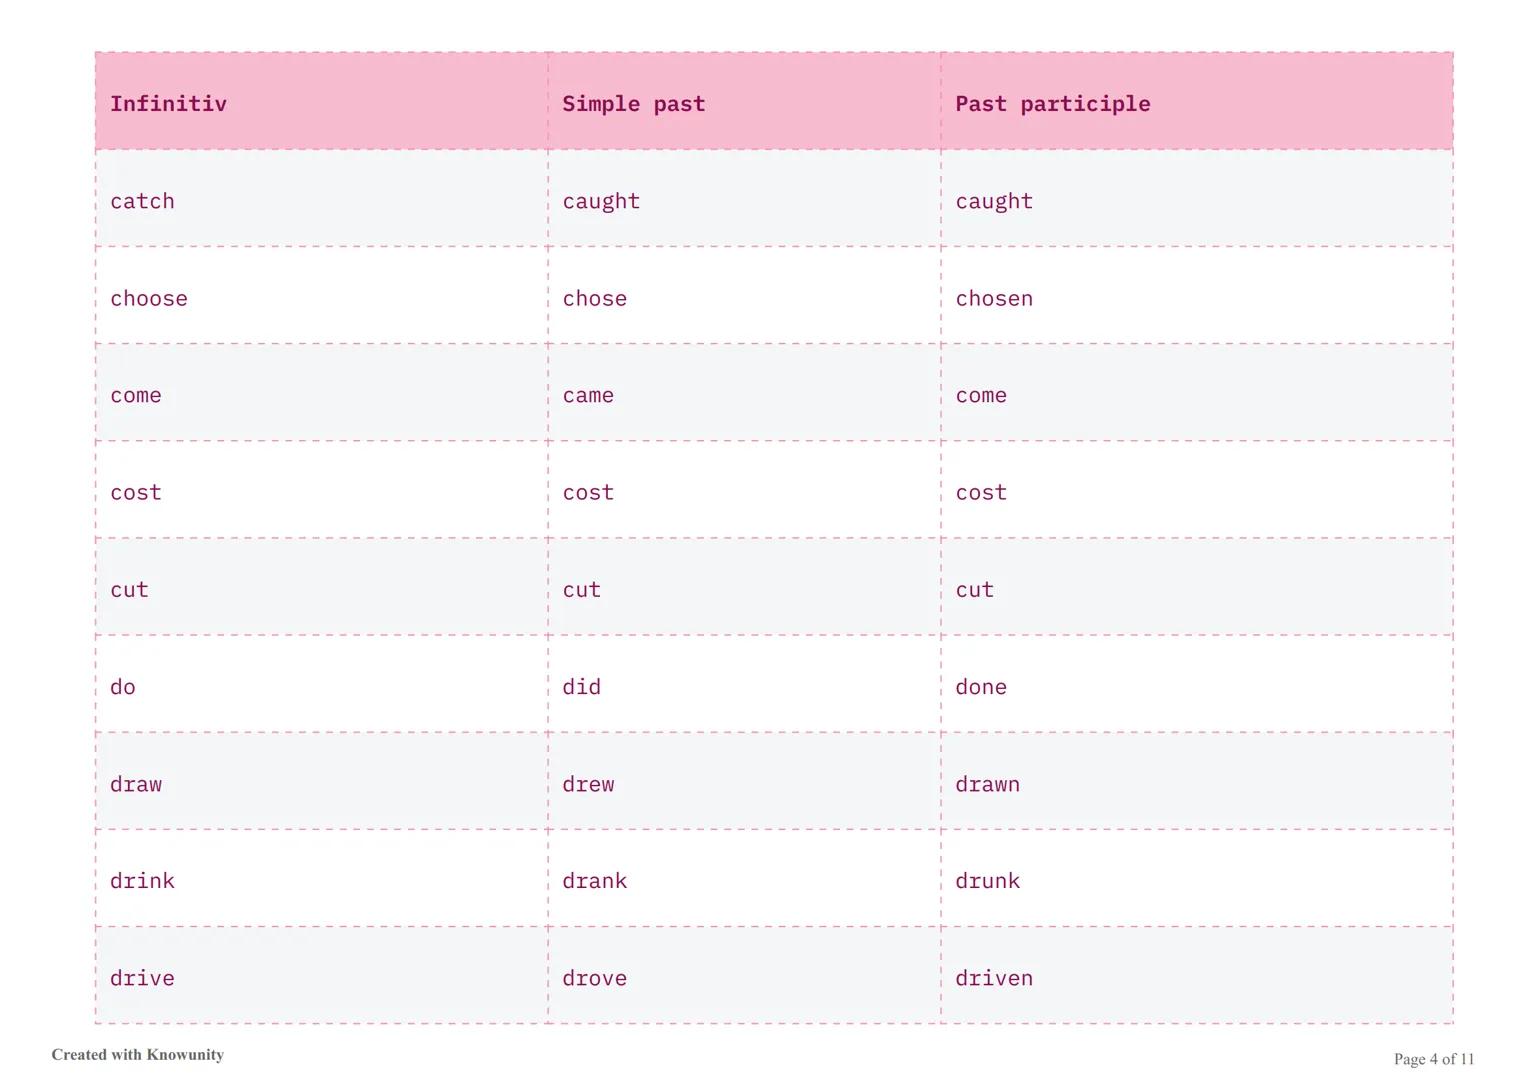The image size is (1527, 1080).
Task: Click the Simple past column header
Action: [633, 104]
